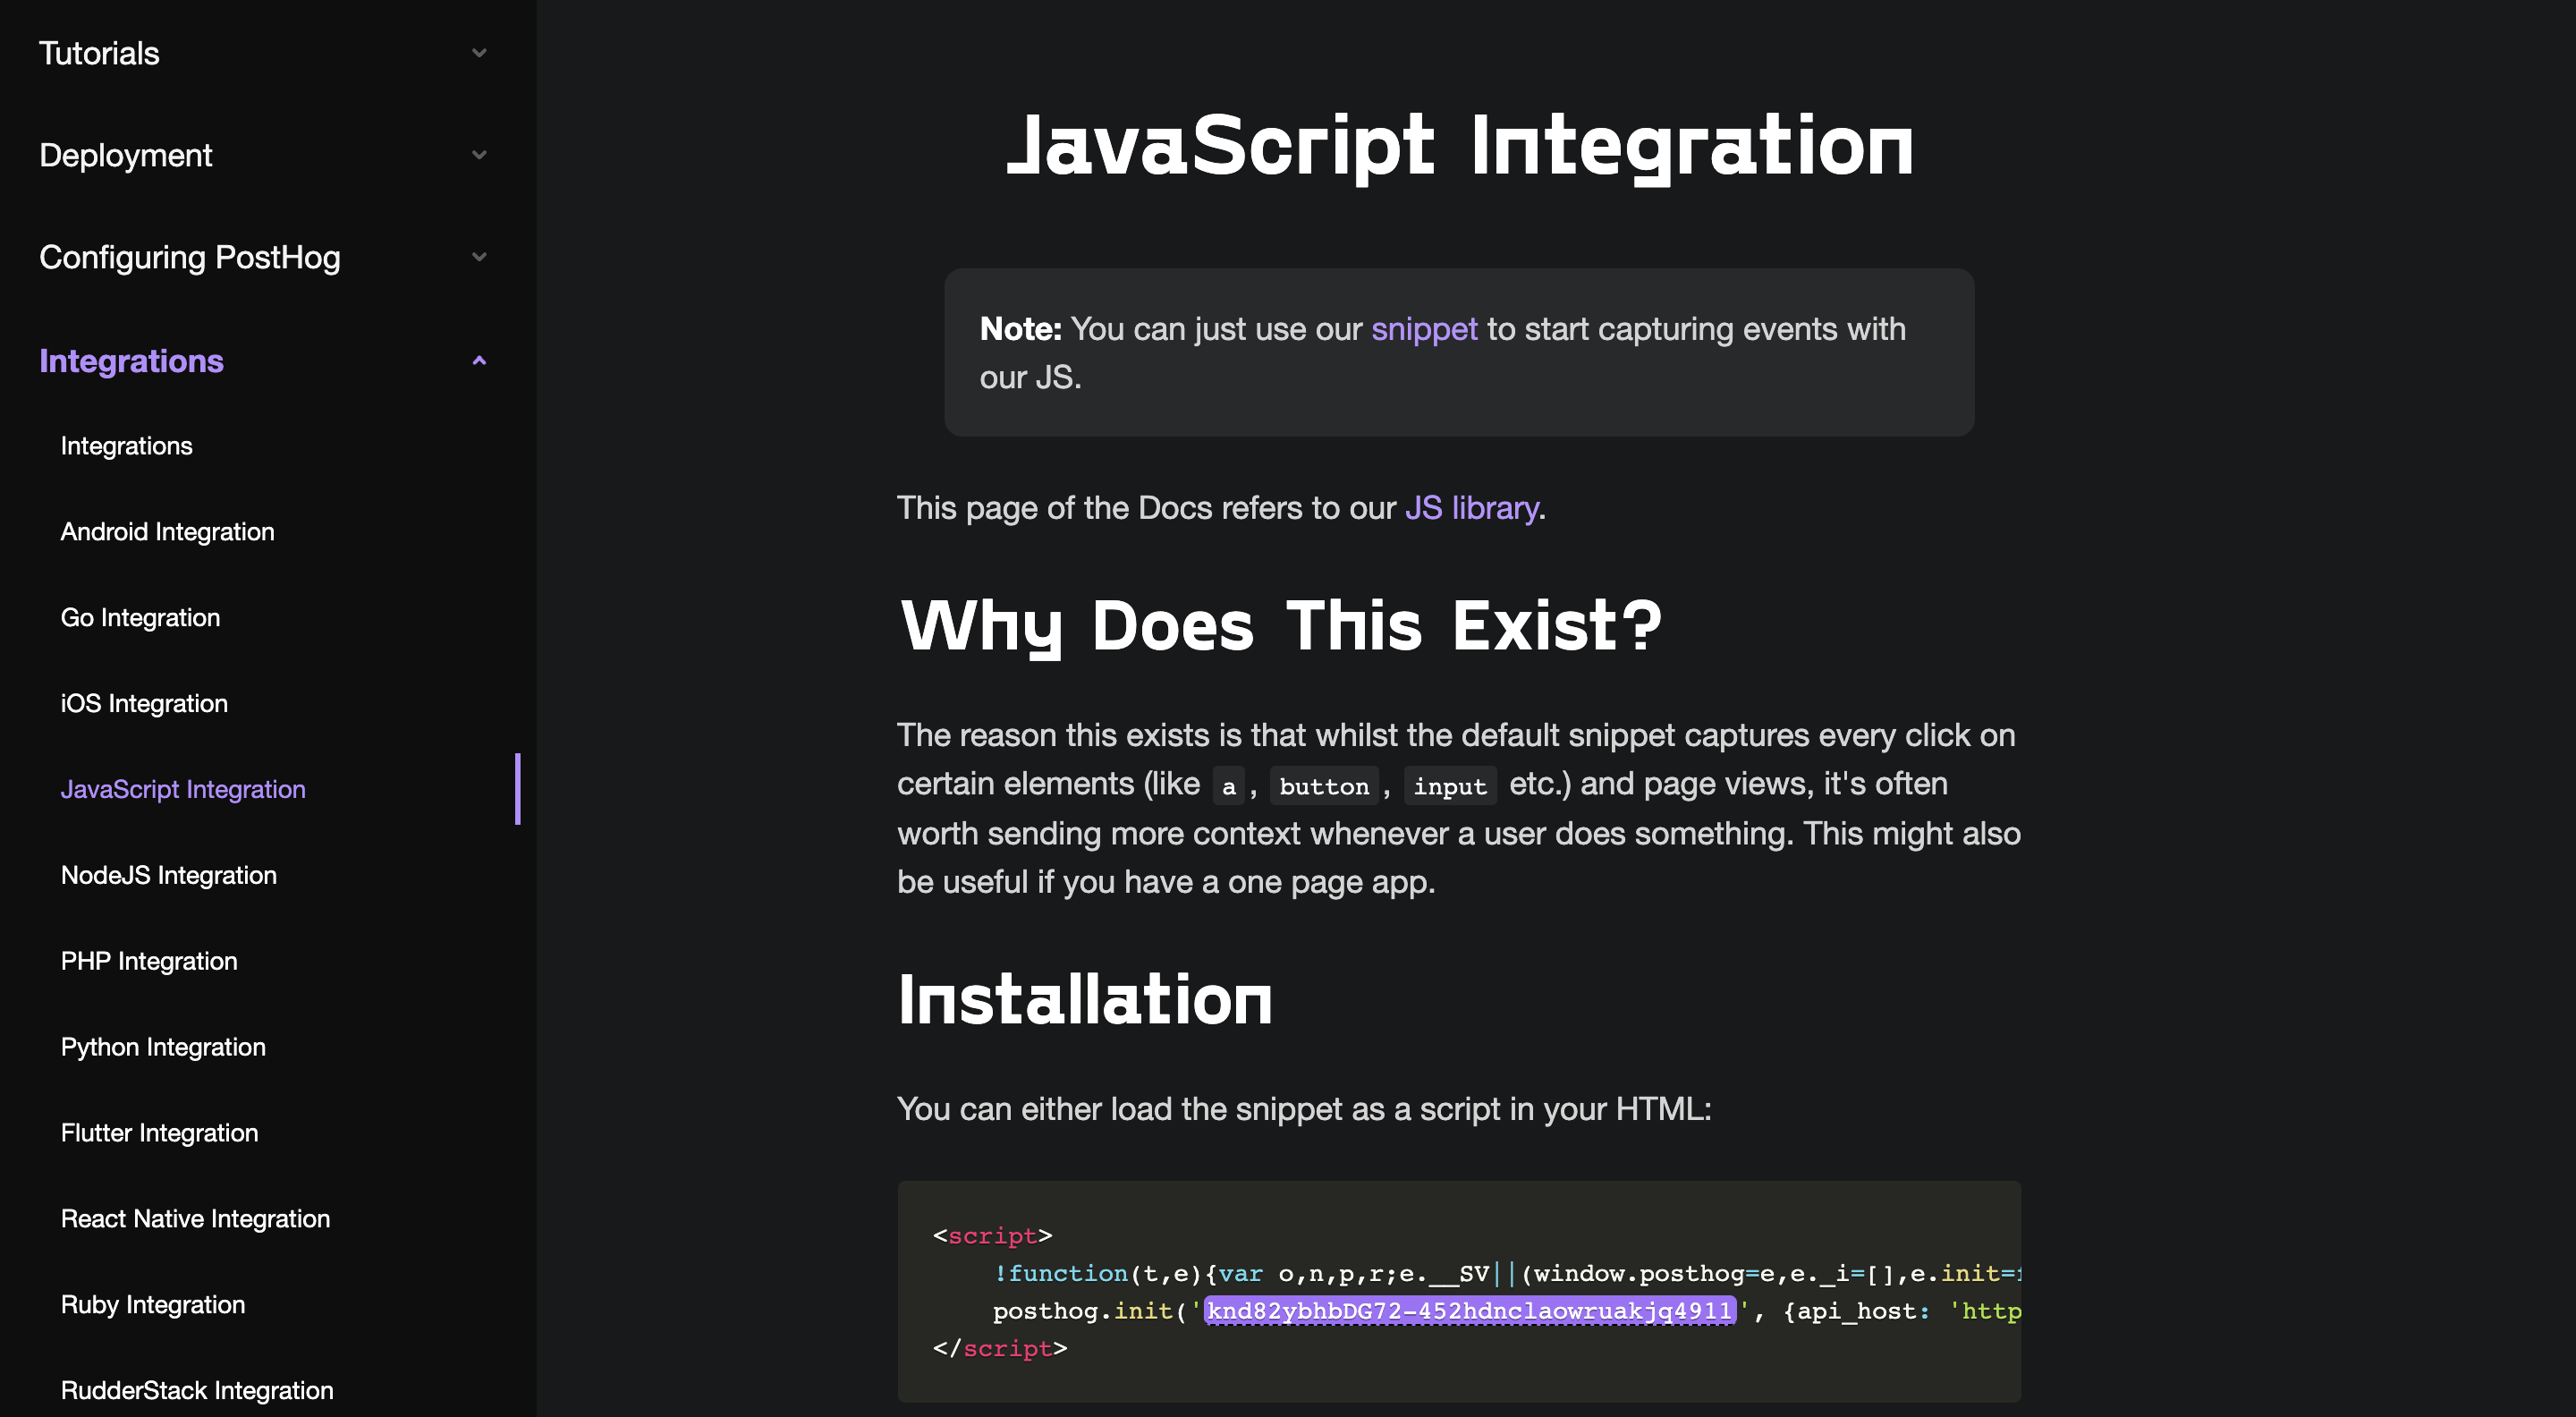Click 'You can either load the snippet' sentence

tap(1304, 1110)
